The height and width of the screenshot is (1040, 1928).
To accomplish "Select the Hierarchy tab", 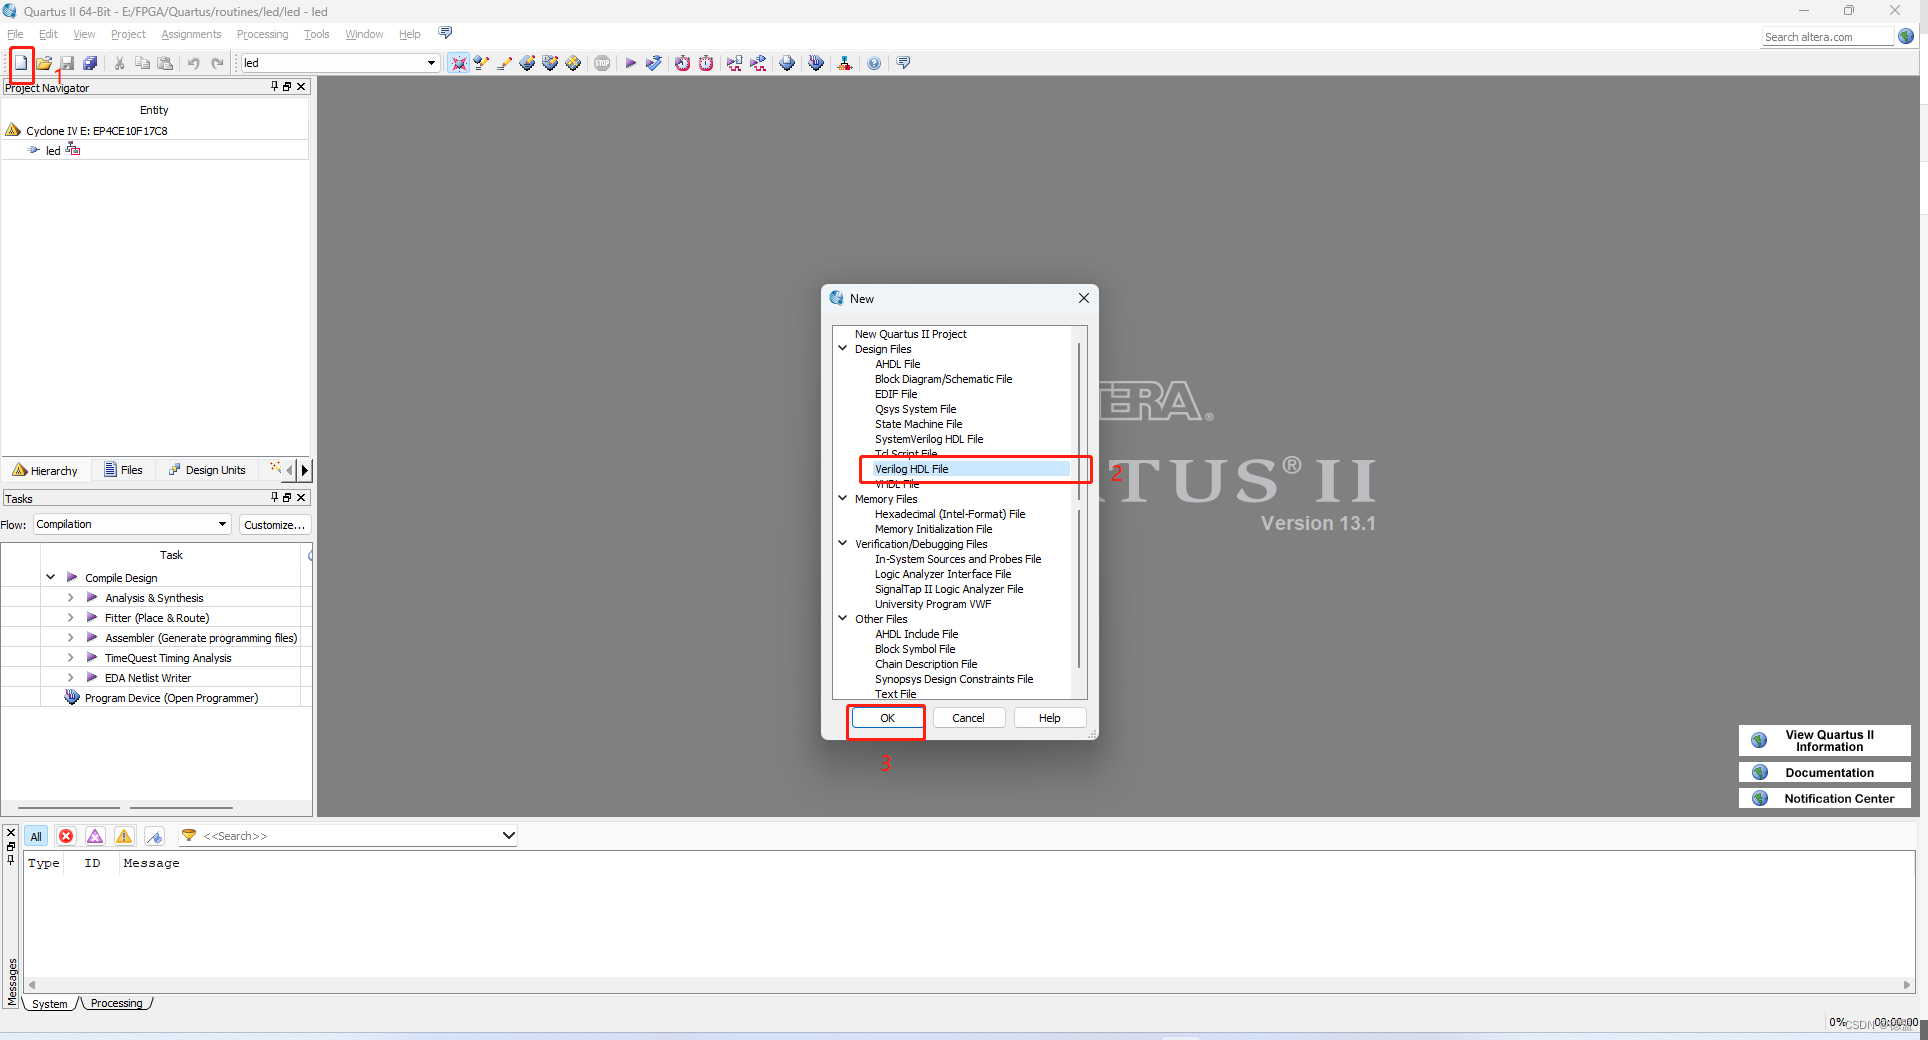I will click(x=45, y=470).
